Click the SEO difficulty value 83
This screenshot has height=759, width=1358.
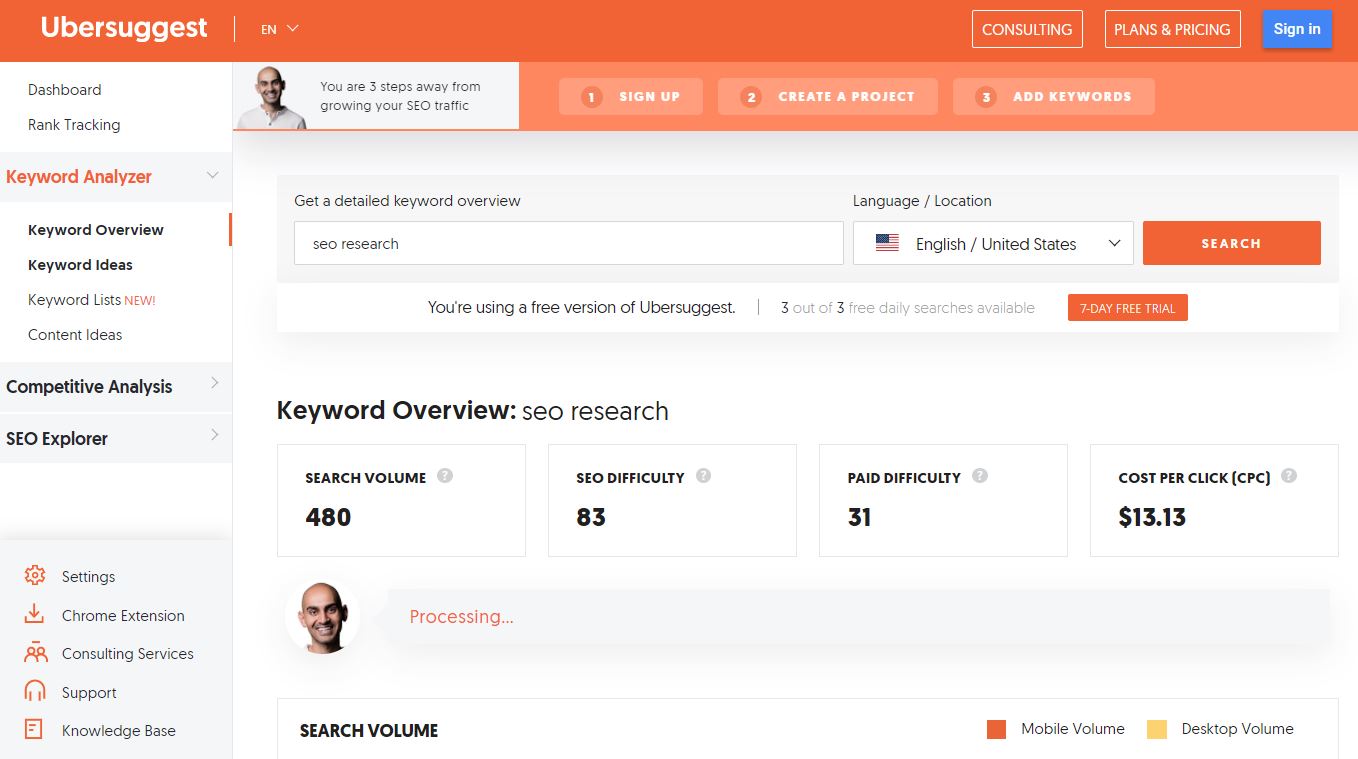tap(591, 517)
